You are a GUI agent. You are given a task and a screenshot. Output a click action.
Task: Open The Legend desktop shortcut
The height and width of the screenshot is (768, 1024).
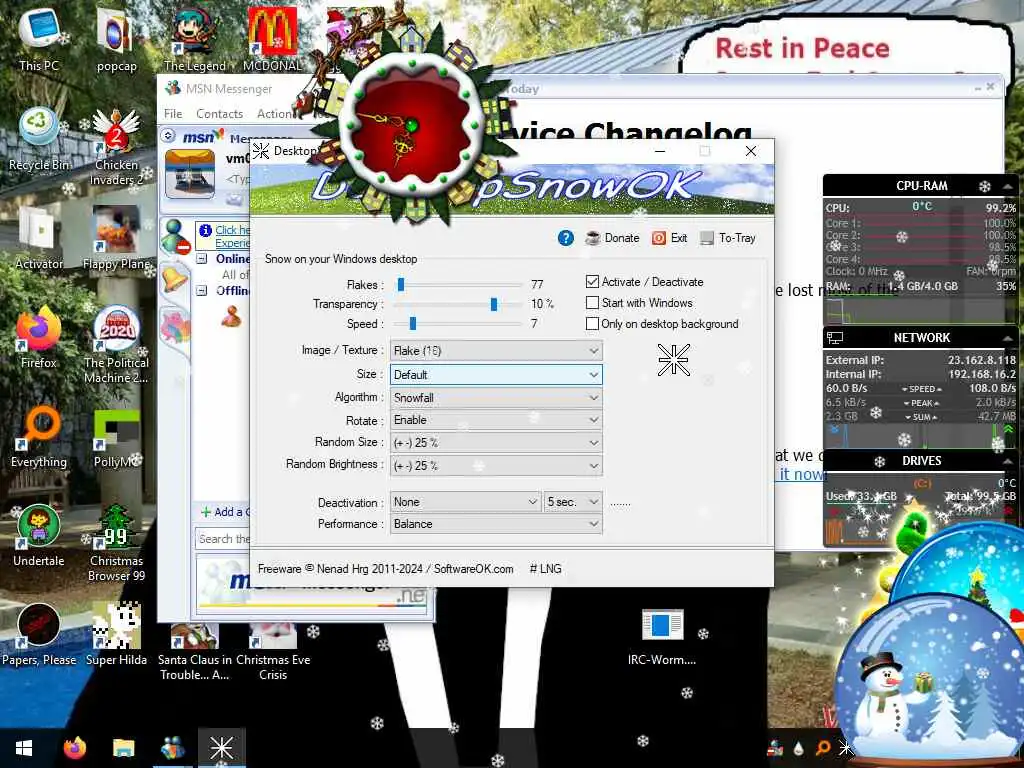[x=195, y=39]
